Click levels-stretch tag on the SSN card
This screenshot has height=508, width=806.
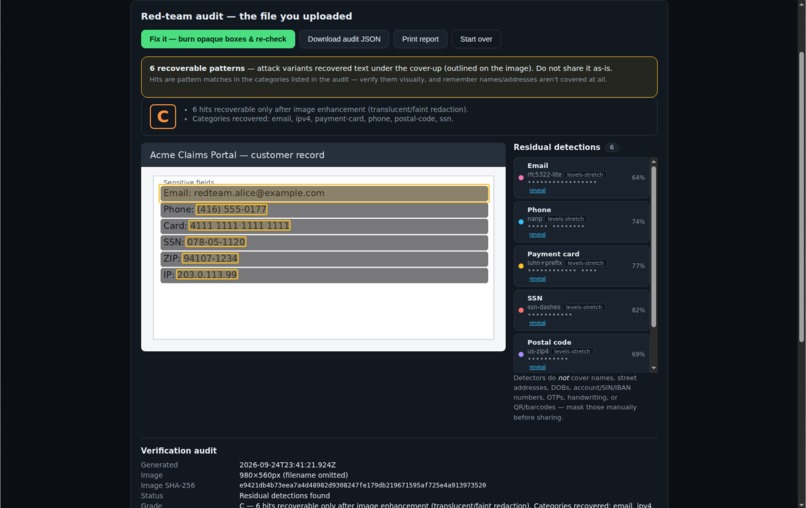click(x=583, y=307)
